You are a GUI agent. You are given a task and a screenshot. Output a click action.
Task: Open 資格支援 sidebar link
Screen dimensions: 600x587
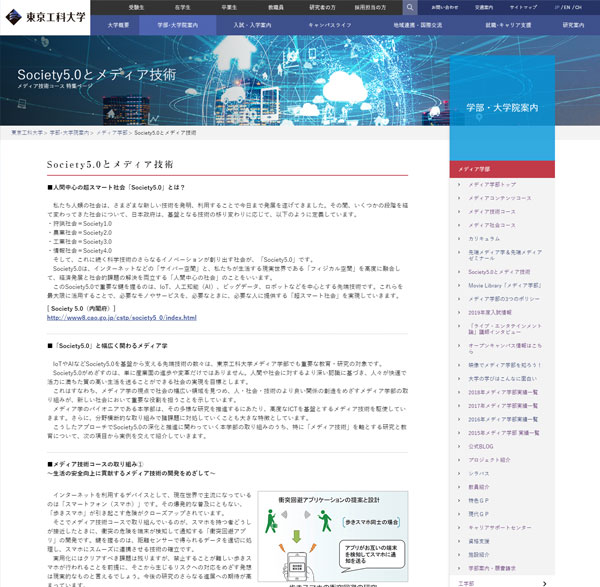tap(479, 541)
